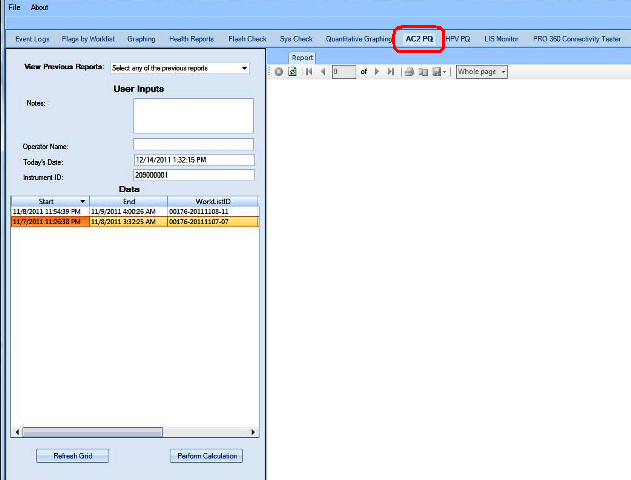631x480 pixels.
Task: Click into the Operator Name field
Action: tap(193, 145)
